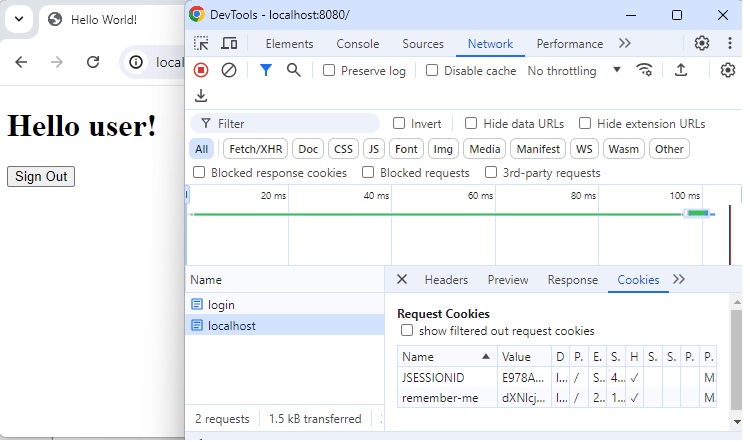Enable the Preserve log checkbox

click(329, 71)
